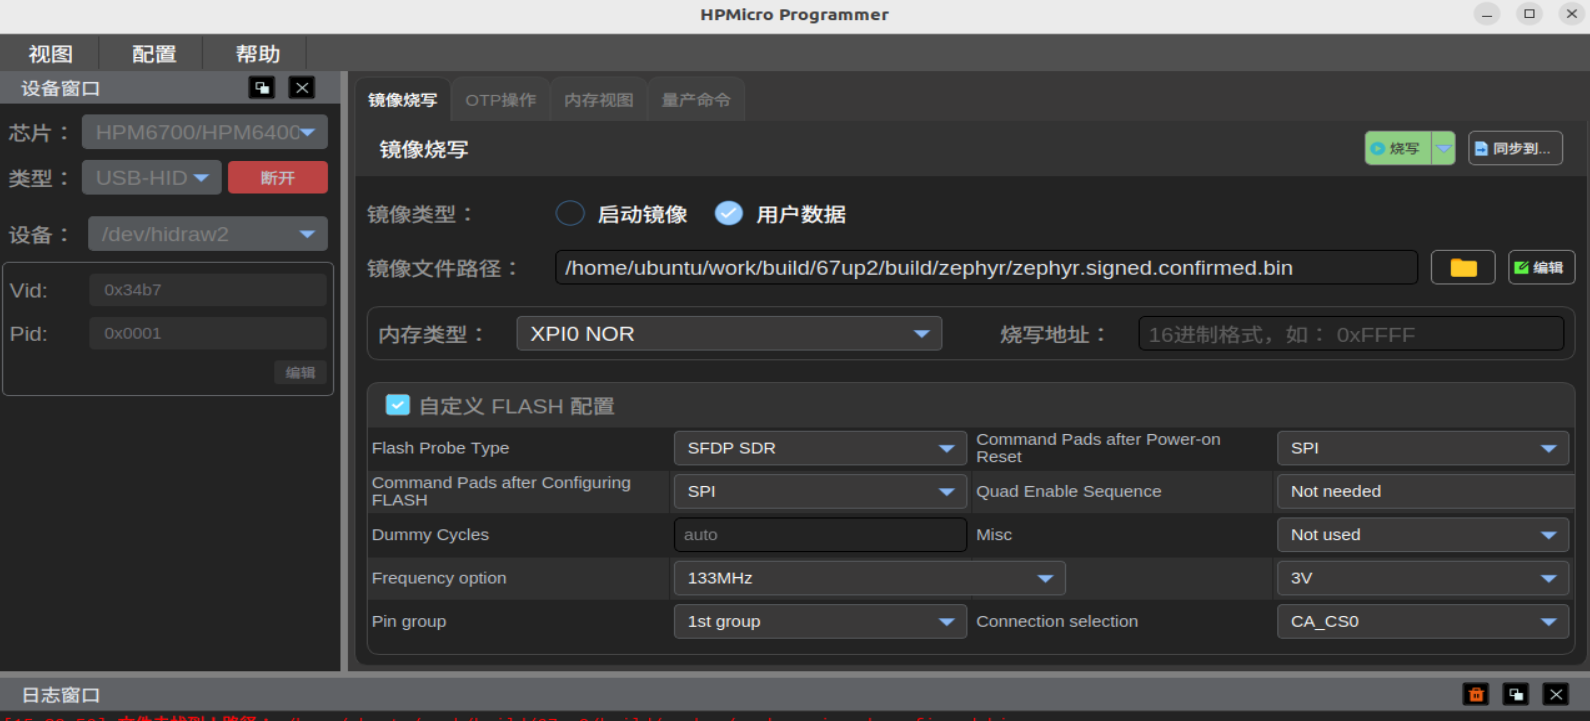Click the 编辑 button beside image path
The height and width of the screenshot is (721, 1590).
(x=1541, y=268)
